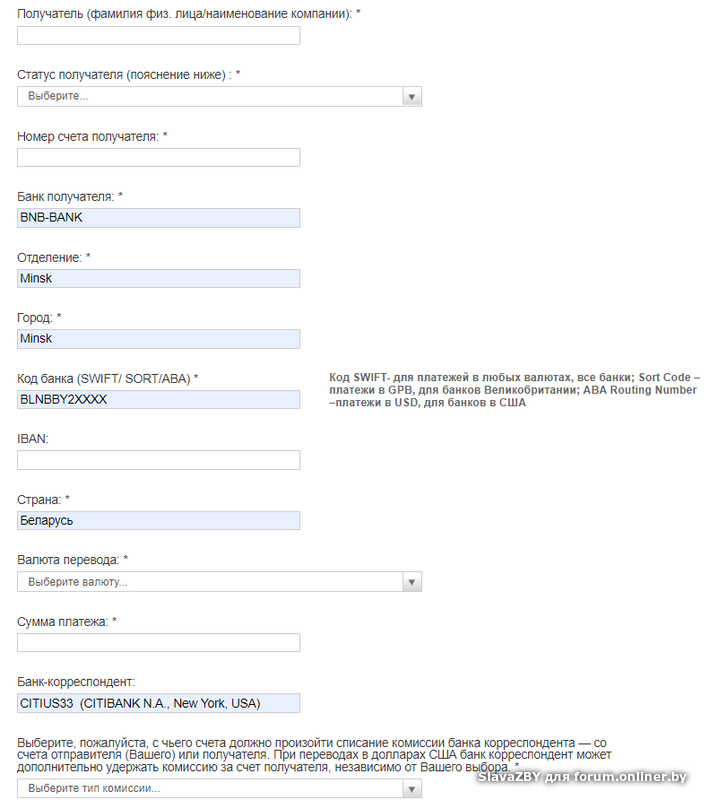The image size is (710, 800).
Task: Click the SWIFT code explanation hint text
Action: pyautogui.click(x=514, y=390)
